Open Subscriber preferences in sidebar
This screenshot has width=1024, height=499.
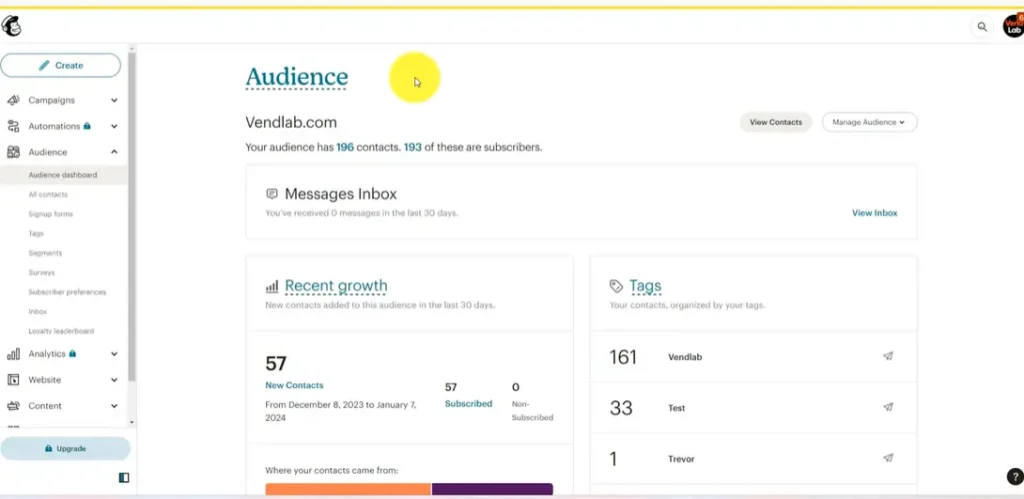pyautogui.click(x=67, y=292)
